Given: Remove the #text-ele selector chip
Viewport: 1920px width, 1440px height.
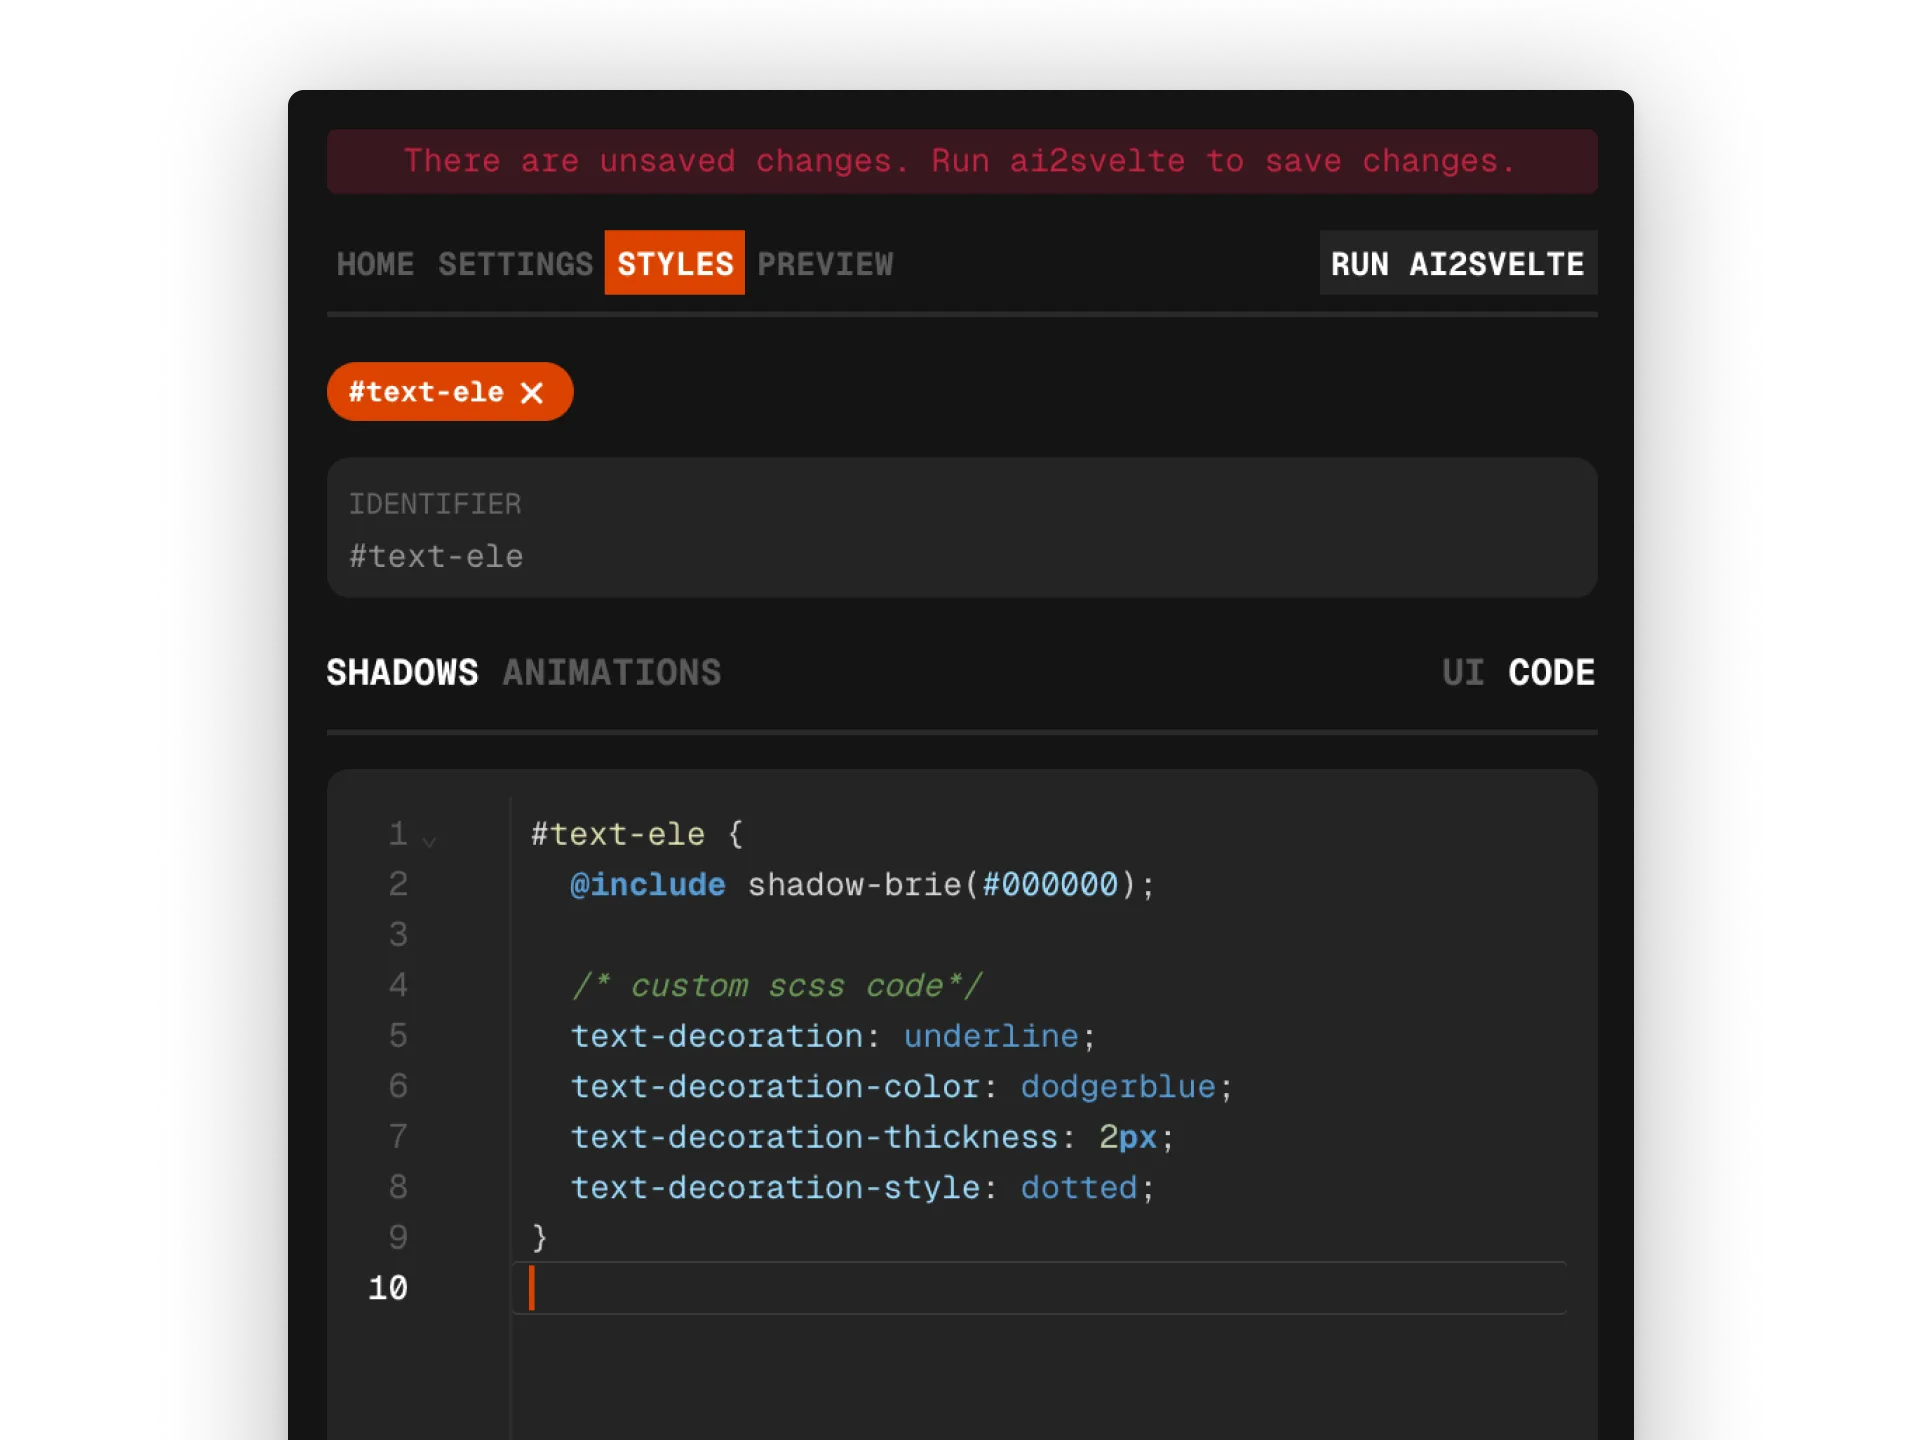Looking at the screenshot, I should (533, 391).
